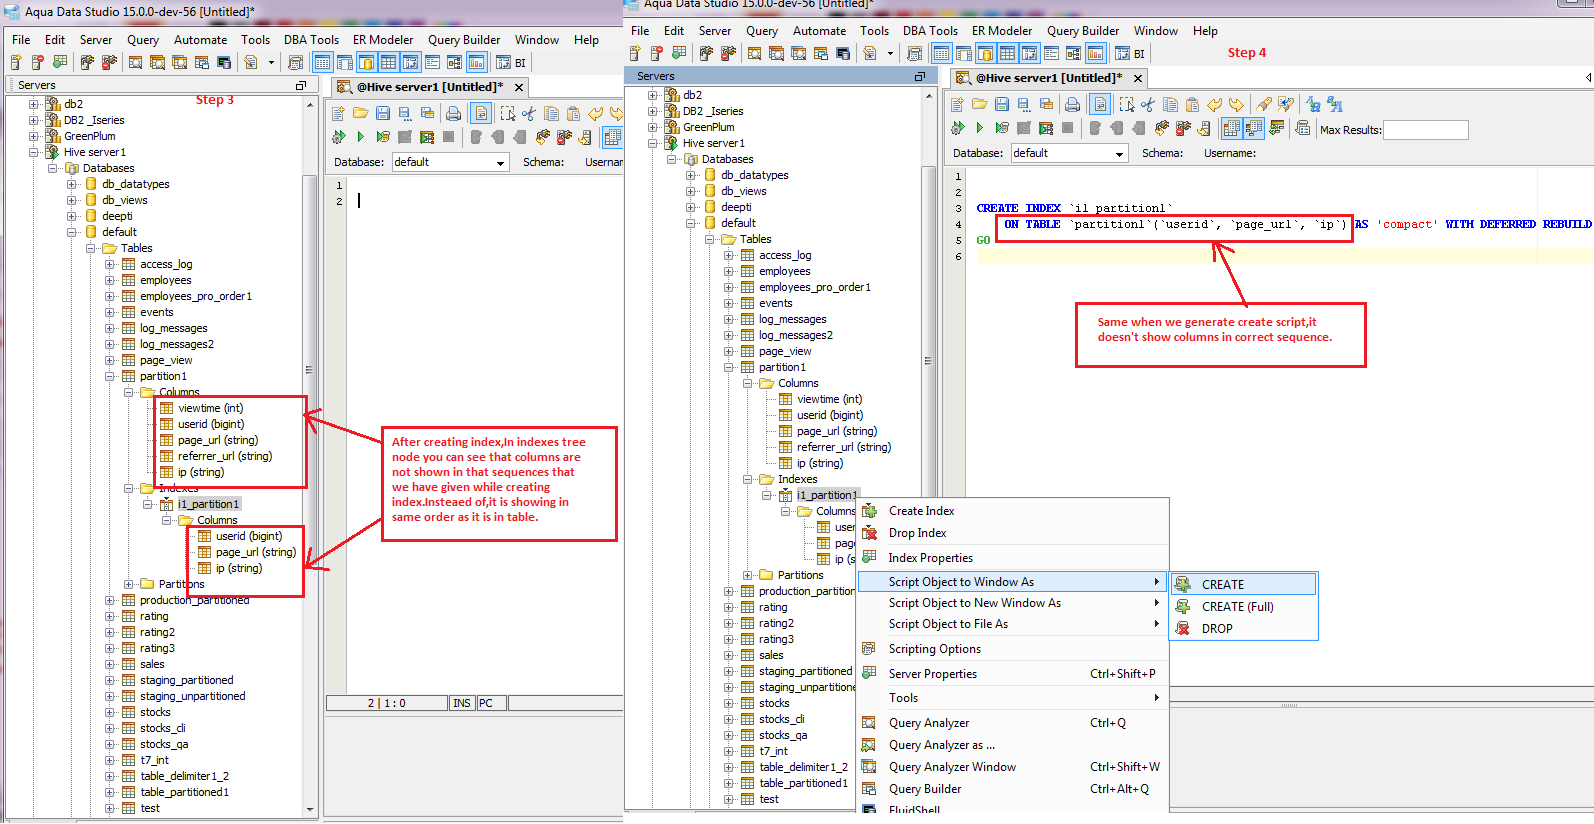Expand the stocks table in right window tree
1594x824 pixels.
click(728, 703)
